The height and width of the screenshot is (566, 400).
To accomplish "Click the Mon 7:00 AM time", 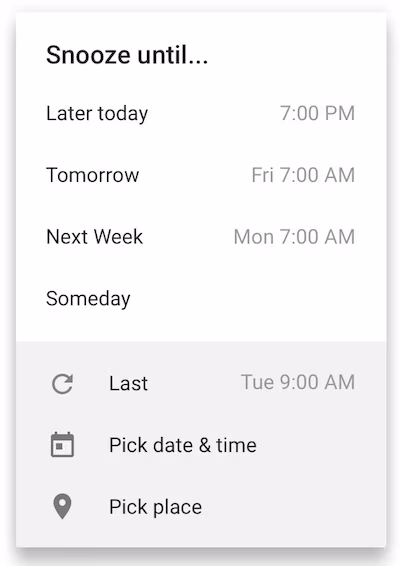I will (x=294, y=237).
